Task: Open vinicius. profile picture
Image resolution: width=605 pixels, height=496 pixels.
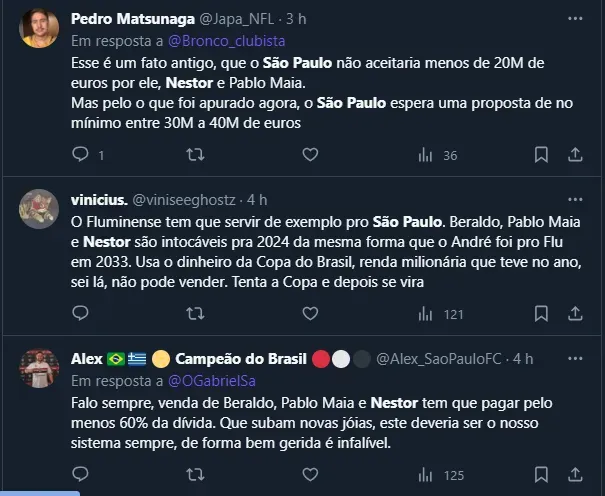Action: tap(39, 209)
